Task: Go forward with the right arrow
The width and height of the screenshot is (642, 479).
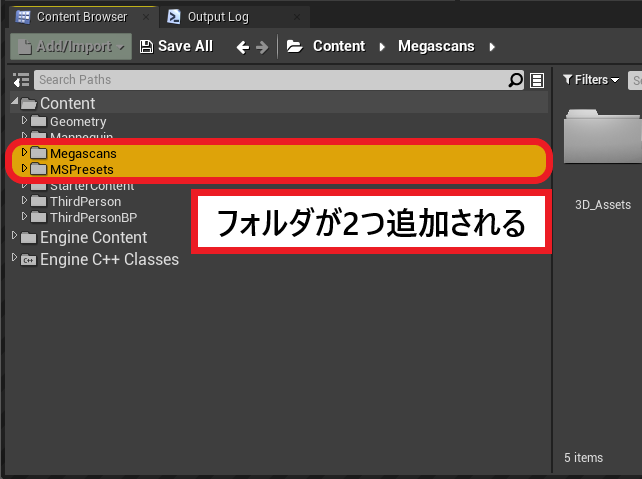Action: [262, 47]
